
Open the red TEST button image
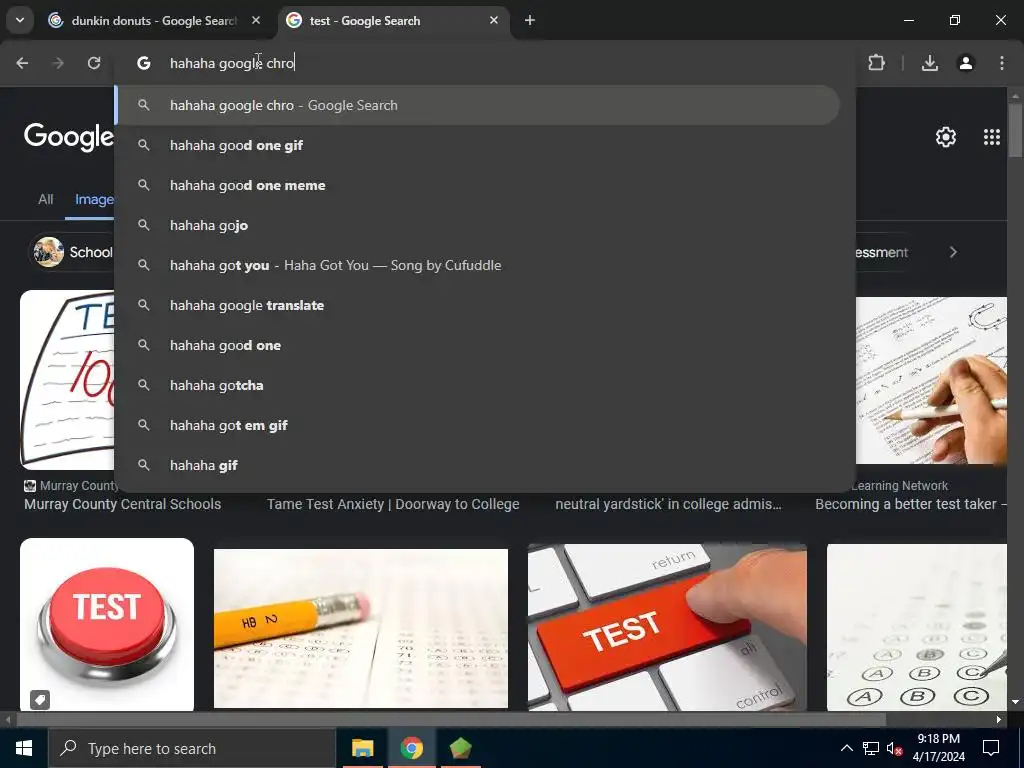107,624
